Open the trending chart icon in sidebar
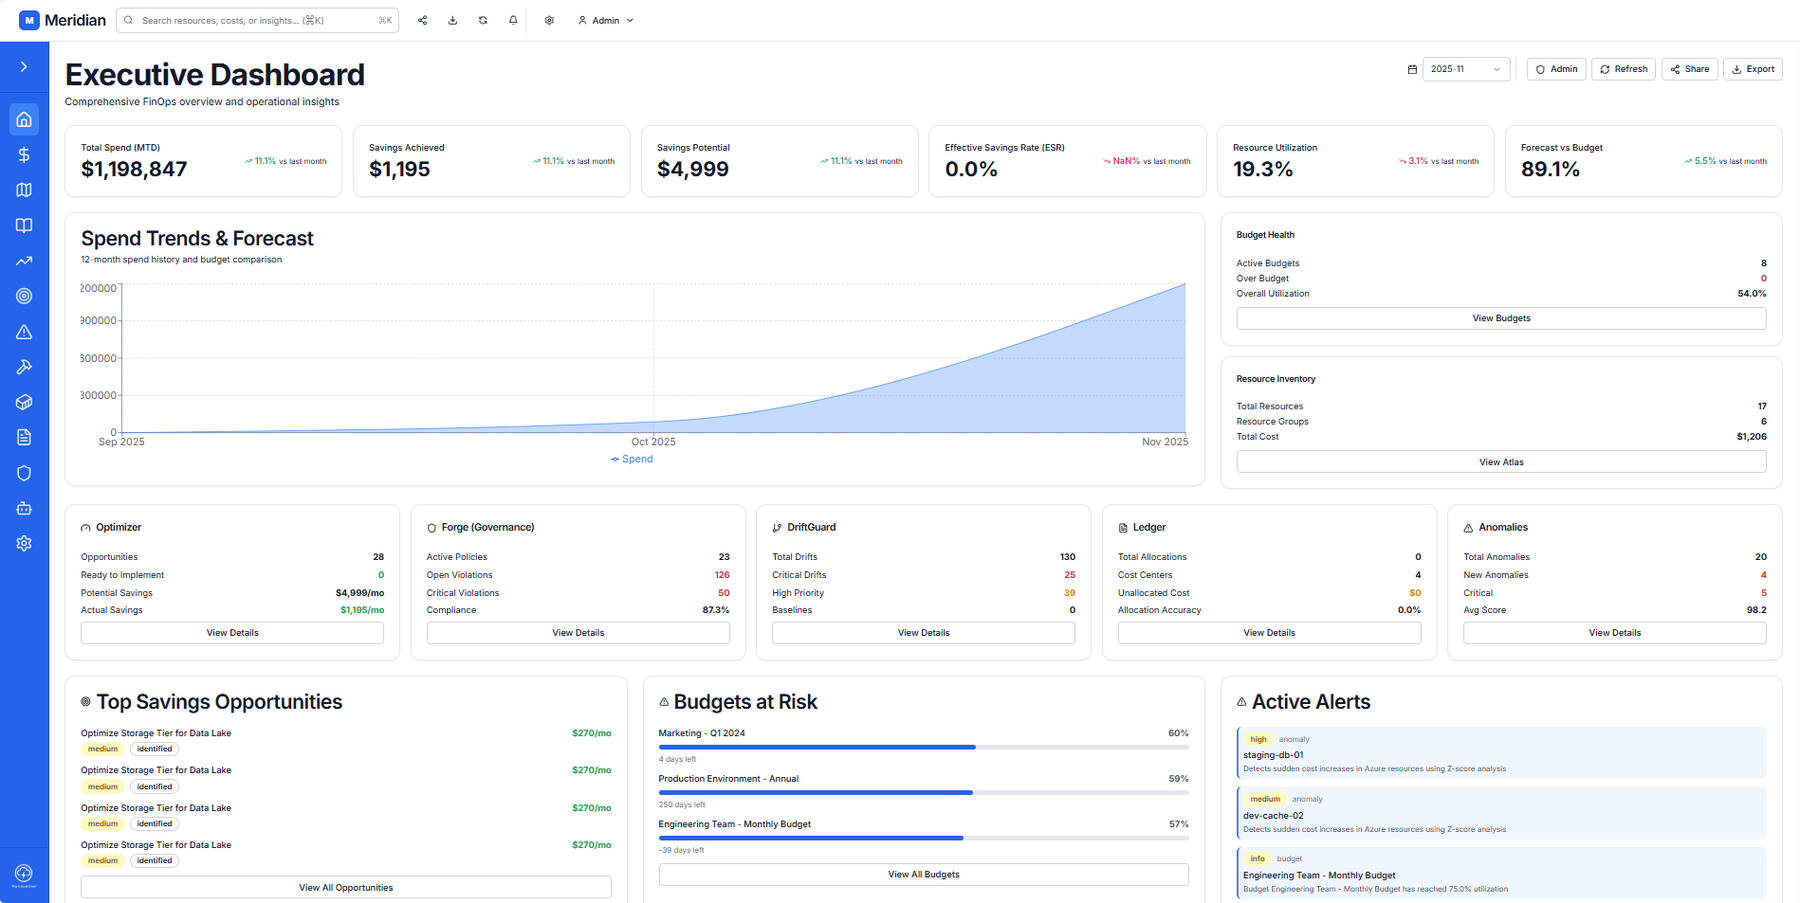Image resolution: width=1800 pixels, height=903 pixels. pyautogui.click(x=24, y=261)
